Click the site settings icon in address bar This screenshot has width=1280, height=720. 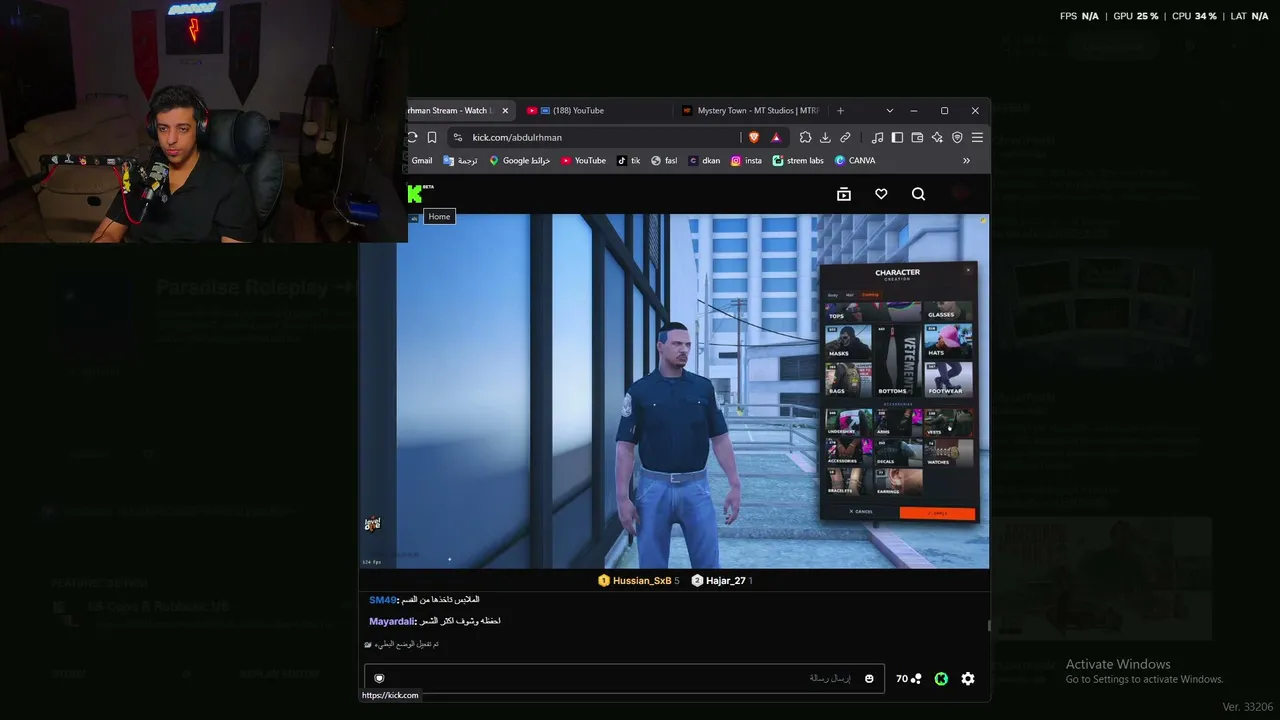[458, 137]
